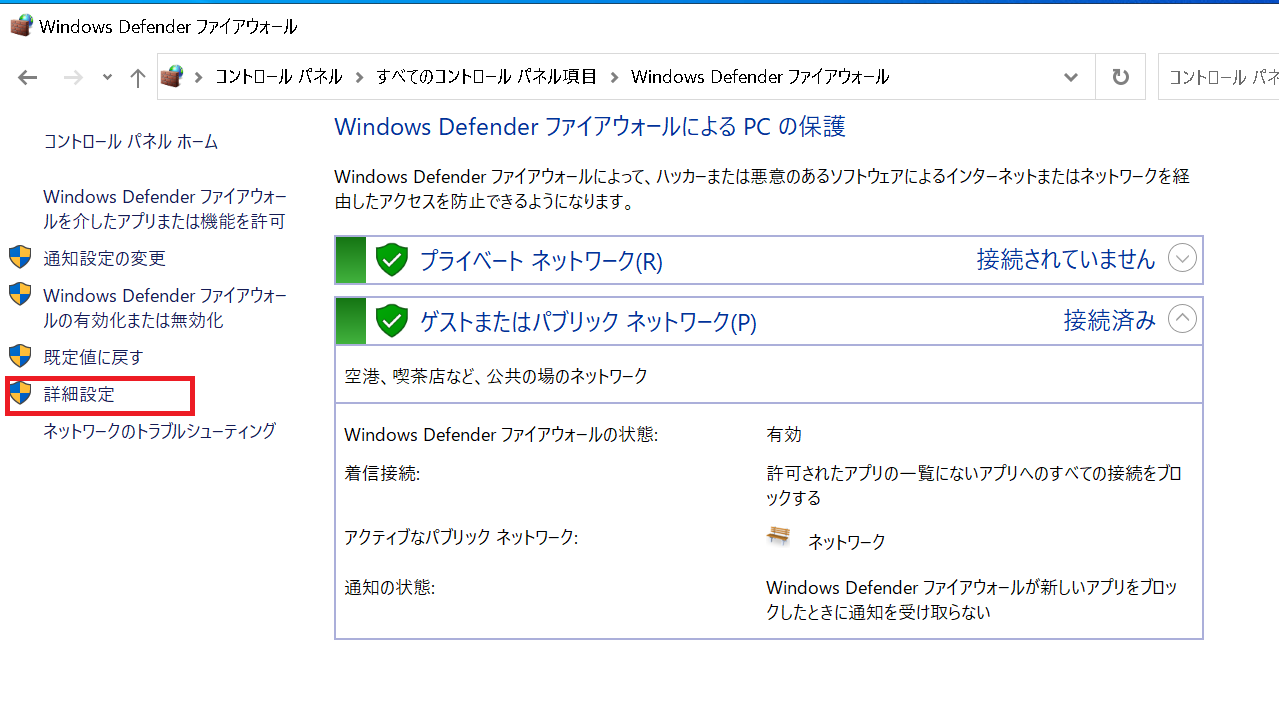
Task: Select すべてのコントロール パネル項目 breadcrumb
Action: (x=486, y=77)
